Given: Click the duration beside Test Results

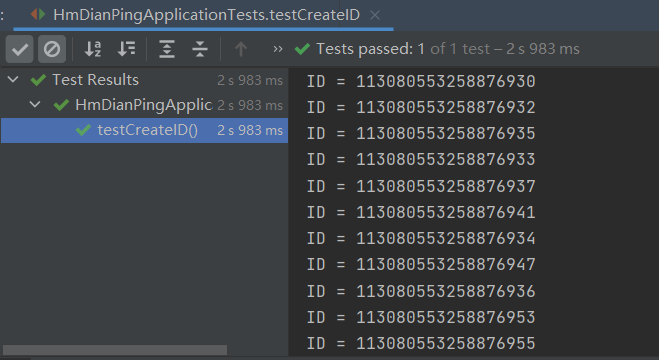Looking at the screenshot, I should point(250,80).
